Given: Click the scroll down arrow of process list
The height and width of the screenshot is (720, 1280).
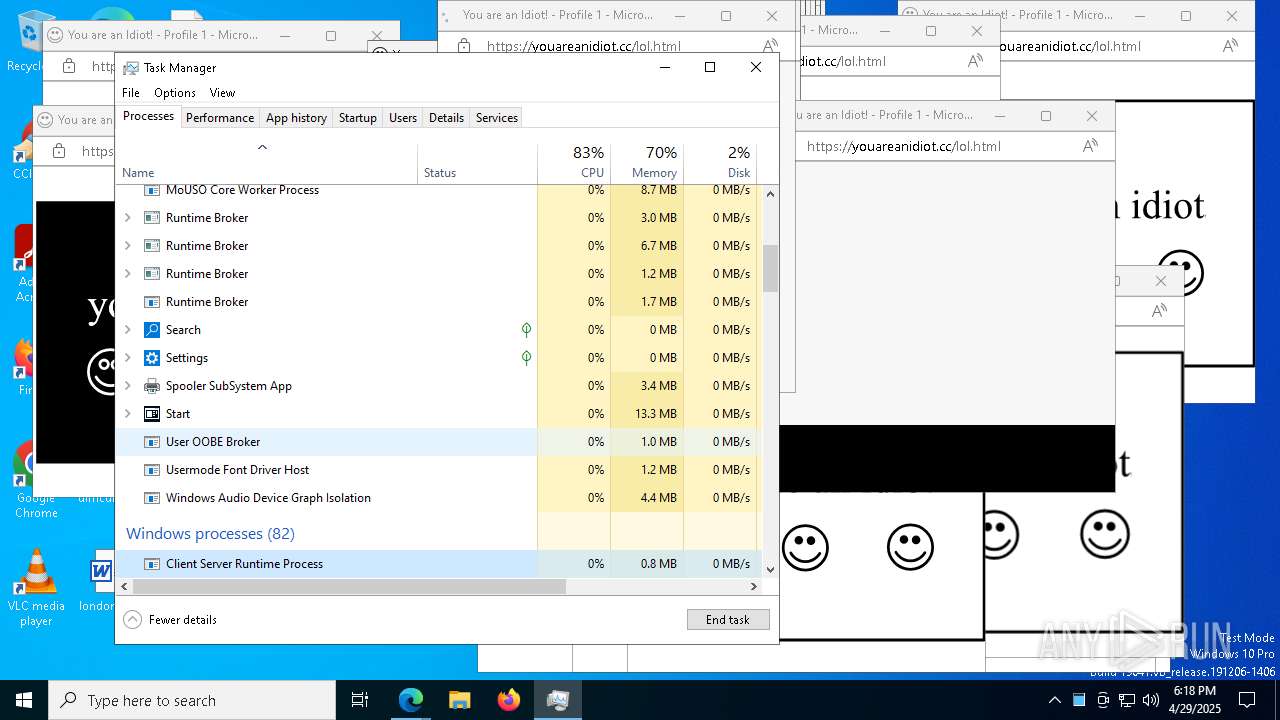Looking at the screenshot, I should click(x=770, y=569).
